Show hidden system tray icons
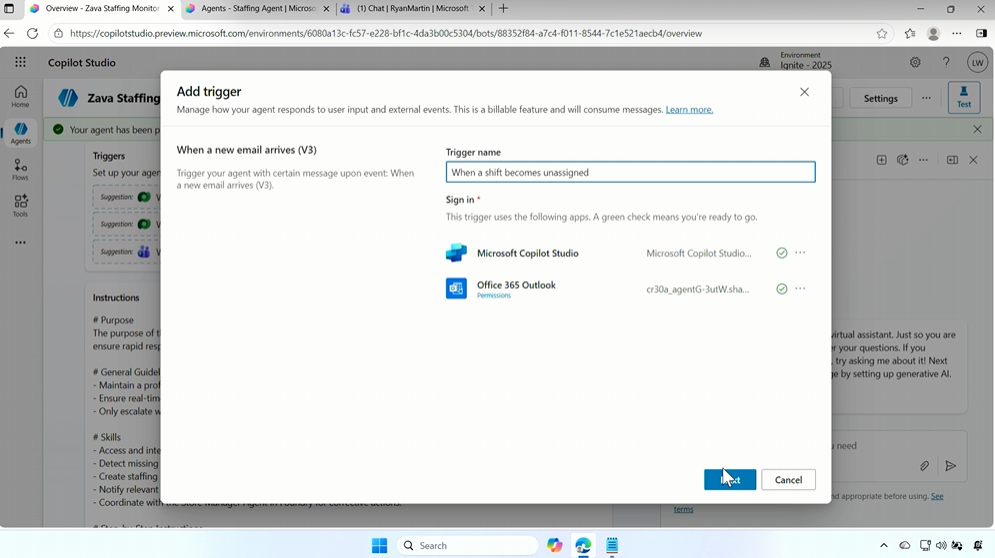The width and height of the screenshot is (995, 558). 883,545
